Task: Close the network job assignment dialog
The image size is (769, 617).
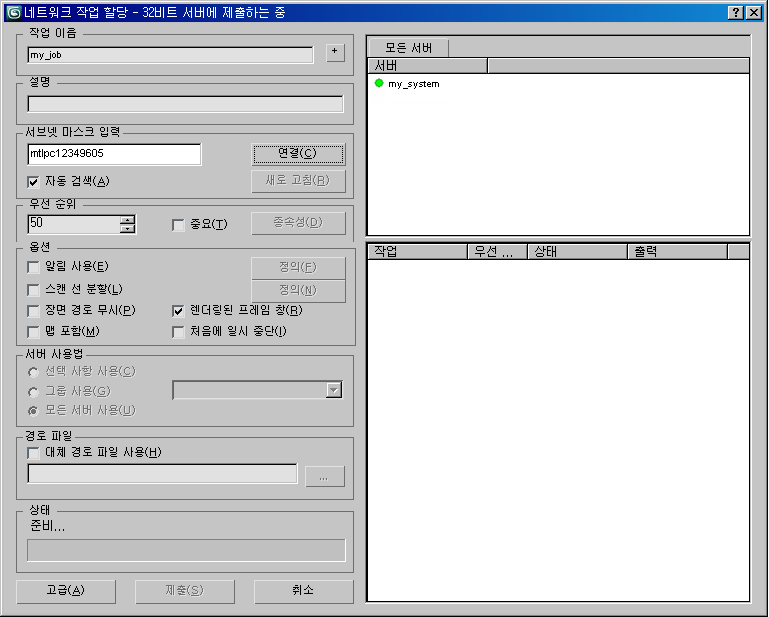Action: [753, 13]
